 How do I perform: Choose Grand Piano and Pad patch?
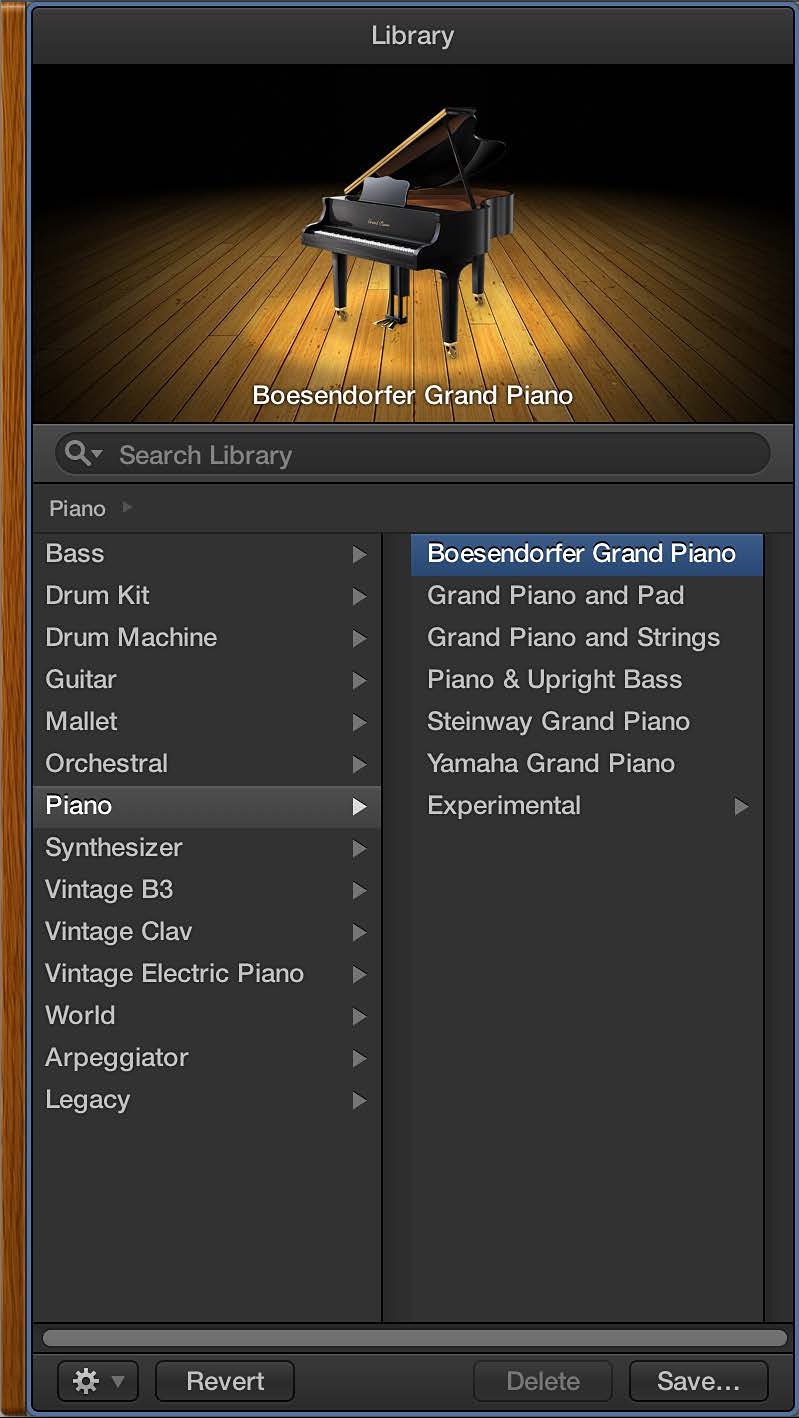tap(587, 596)
